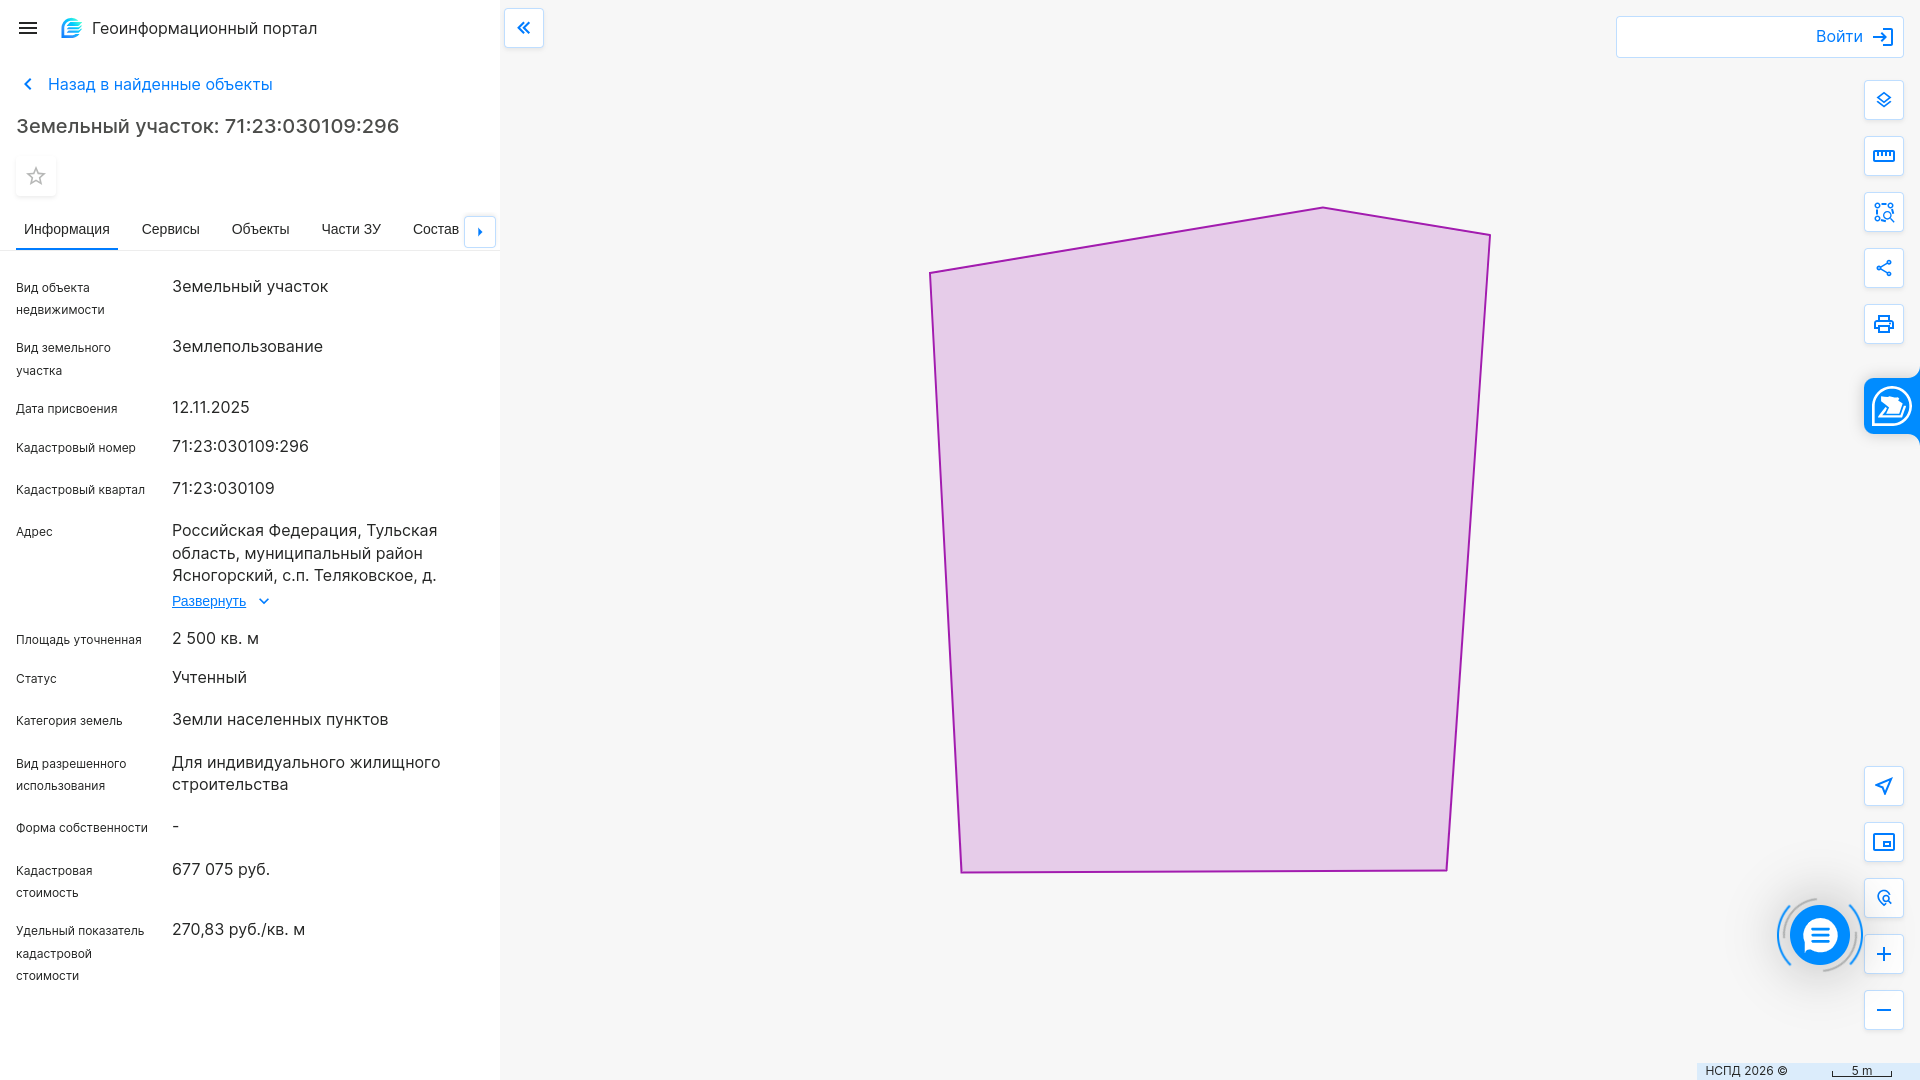
Task: Click the date value 12.11.2025
Action: [211, 407]
